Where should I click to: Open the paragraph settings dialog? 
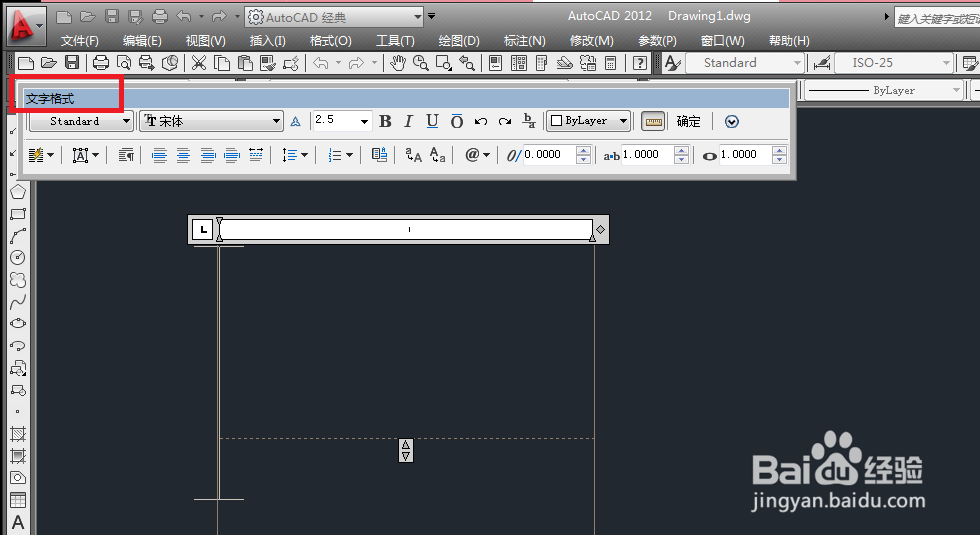(x=126, y=155)
